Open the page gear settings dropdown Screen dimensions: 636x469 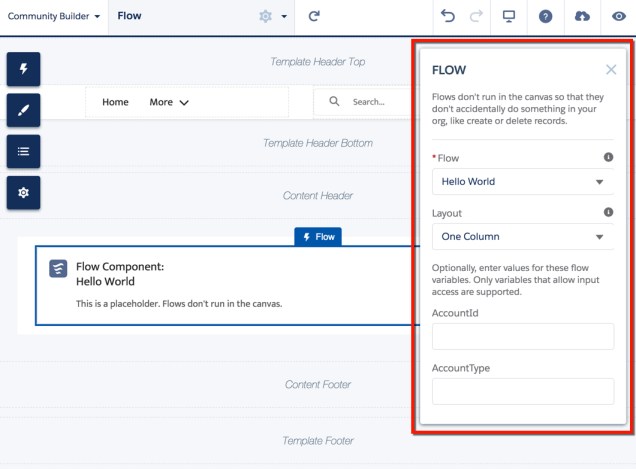[272, 17]
